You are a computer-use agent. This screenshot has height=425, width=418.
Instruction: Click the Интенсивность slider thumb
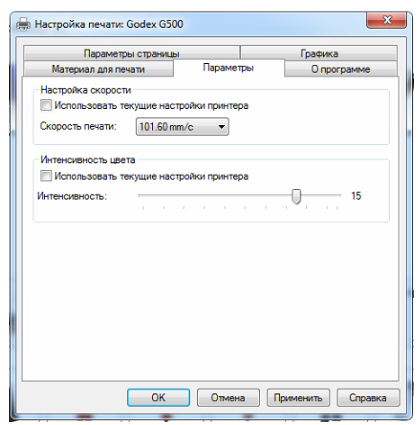click(296, 196)
